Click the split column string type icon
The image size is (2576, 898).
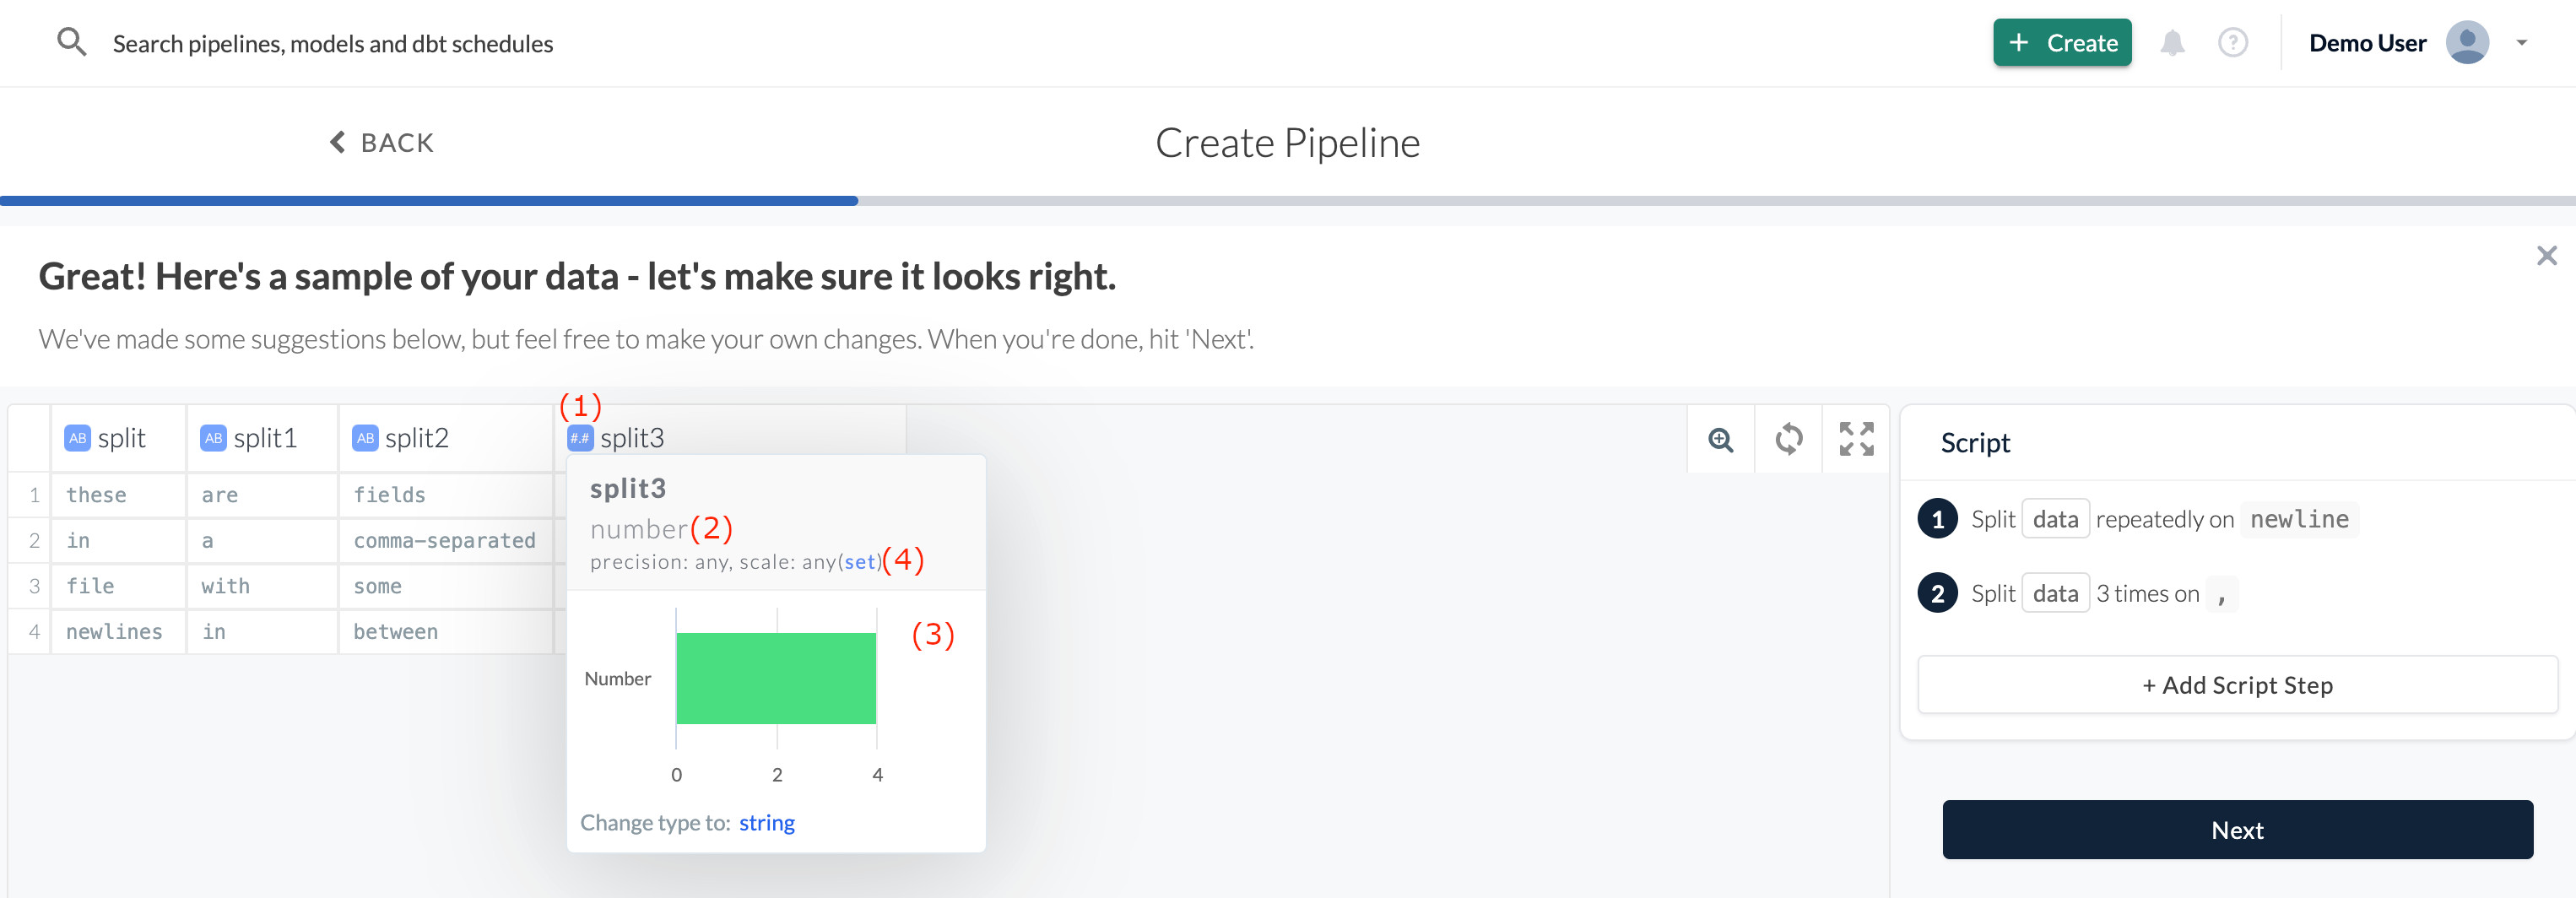click(77, 438)
